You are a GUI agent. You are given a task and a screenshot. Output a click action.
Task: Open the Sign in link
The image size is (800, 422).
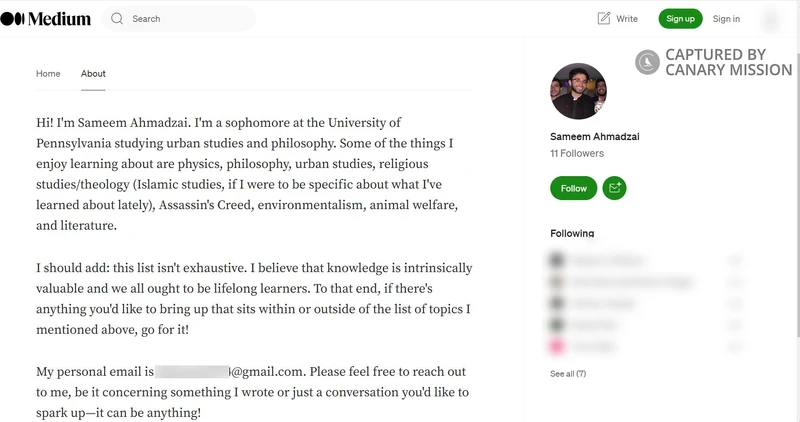[726, 19]
